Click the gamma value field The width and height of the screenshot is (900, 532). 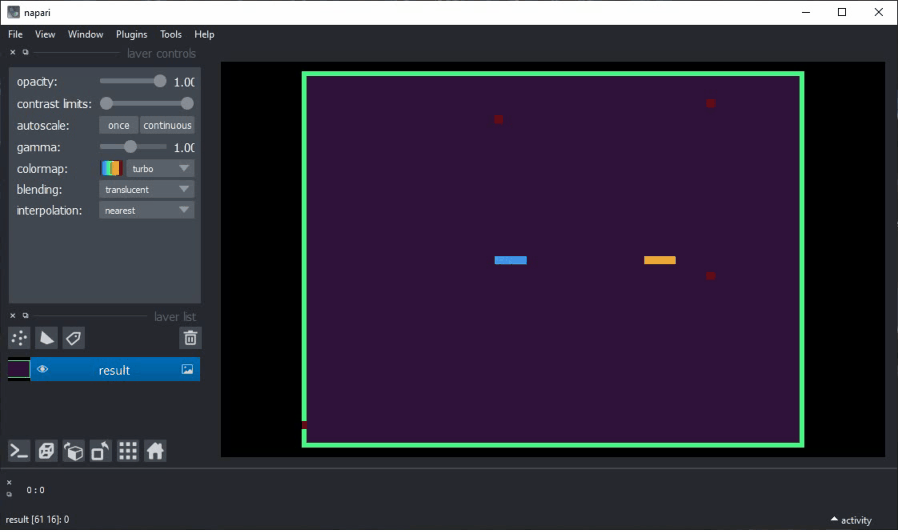tap(184, 147)
